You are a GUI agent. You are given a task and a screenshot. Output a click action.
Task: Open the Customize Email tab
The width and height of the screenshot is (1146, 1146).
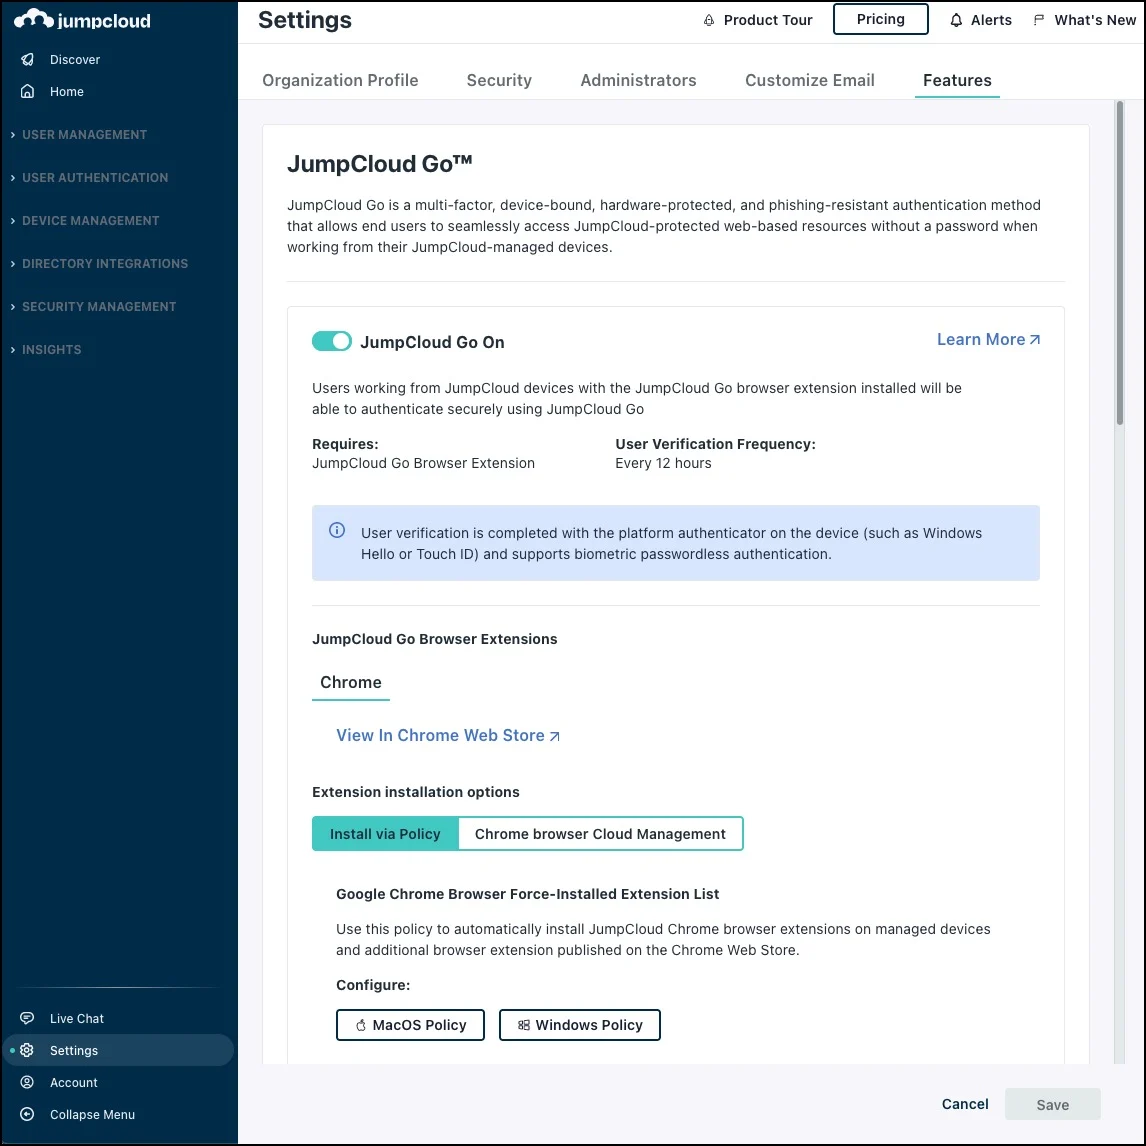[809, 81]
